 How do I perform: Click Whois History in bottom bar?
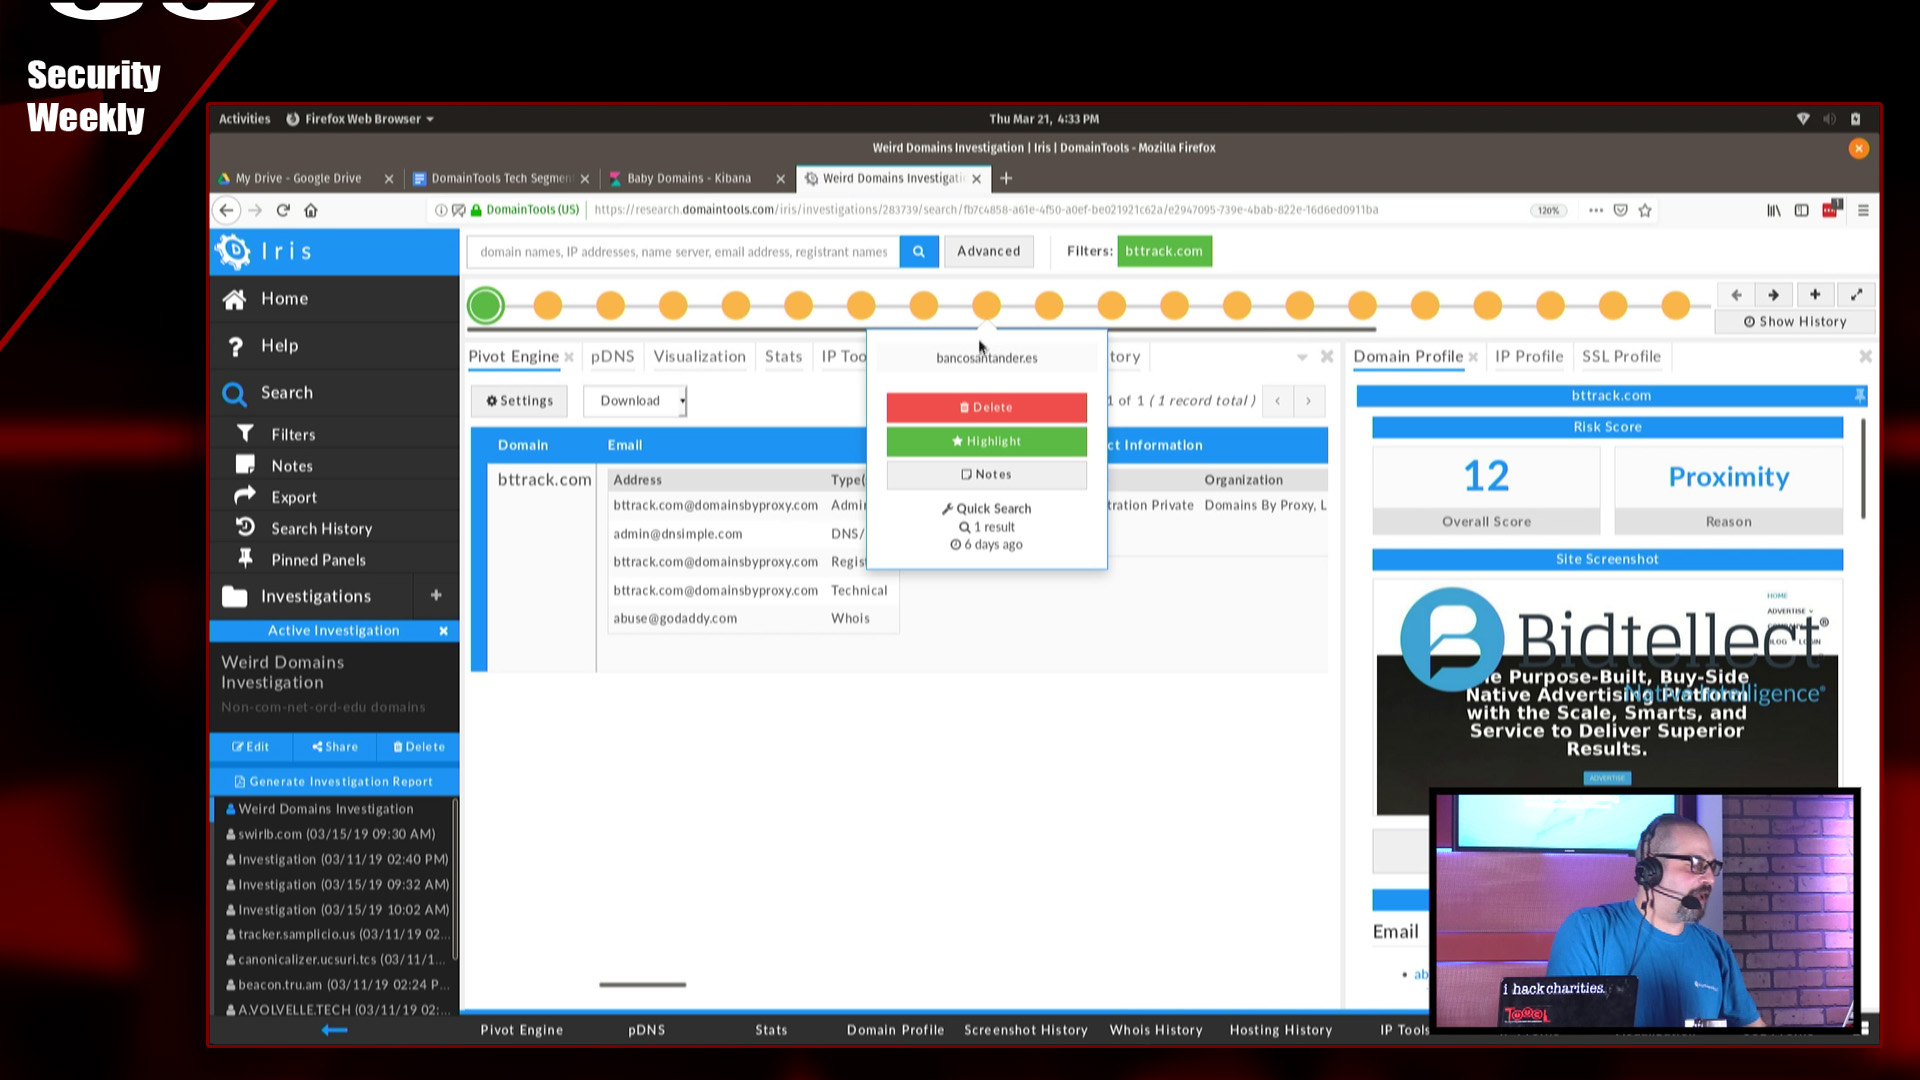click(x=1156, y=1030)
